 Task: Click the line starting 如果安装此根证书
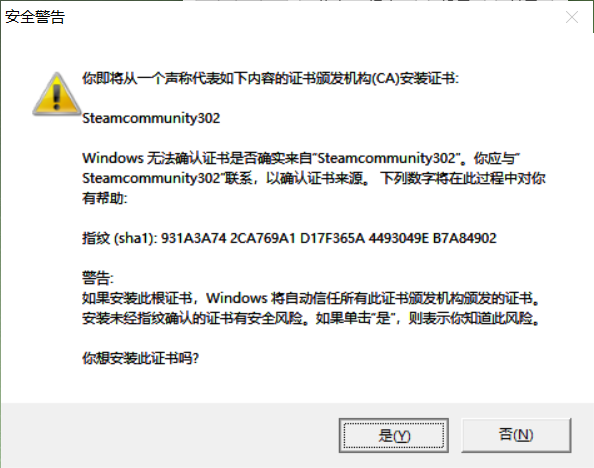[x=311, y=298]
